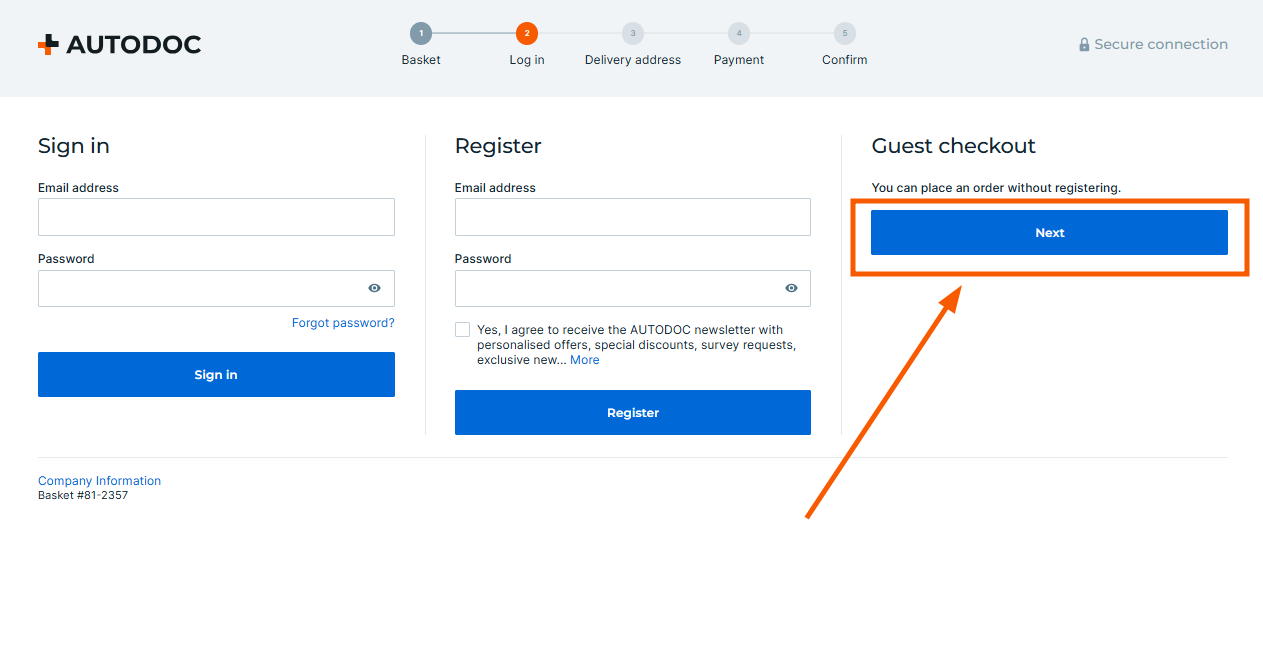This screenshot has height=646, width=1263.
Task: Click the AUTODOC logo
Action: (119, 44)
